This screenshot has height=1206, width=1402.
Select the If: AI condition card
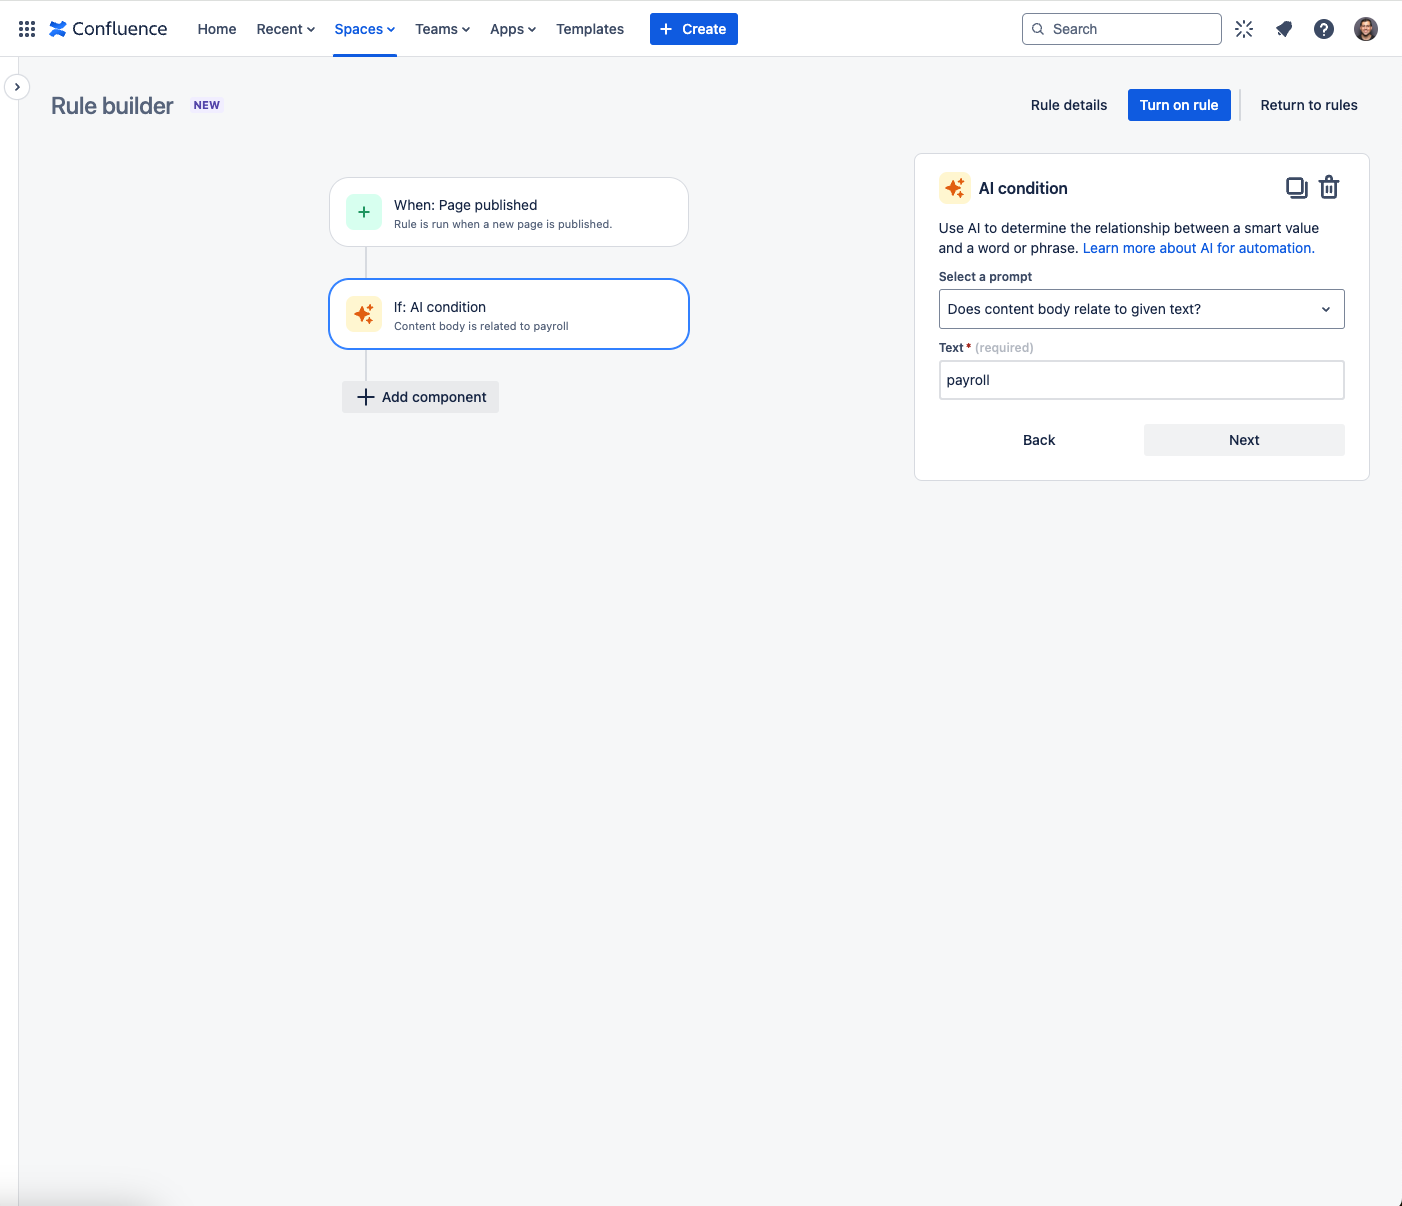pos(509,314)
